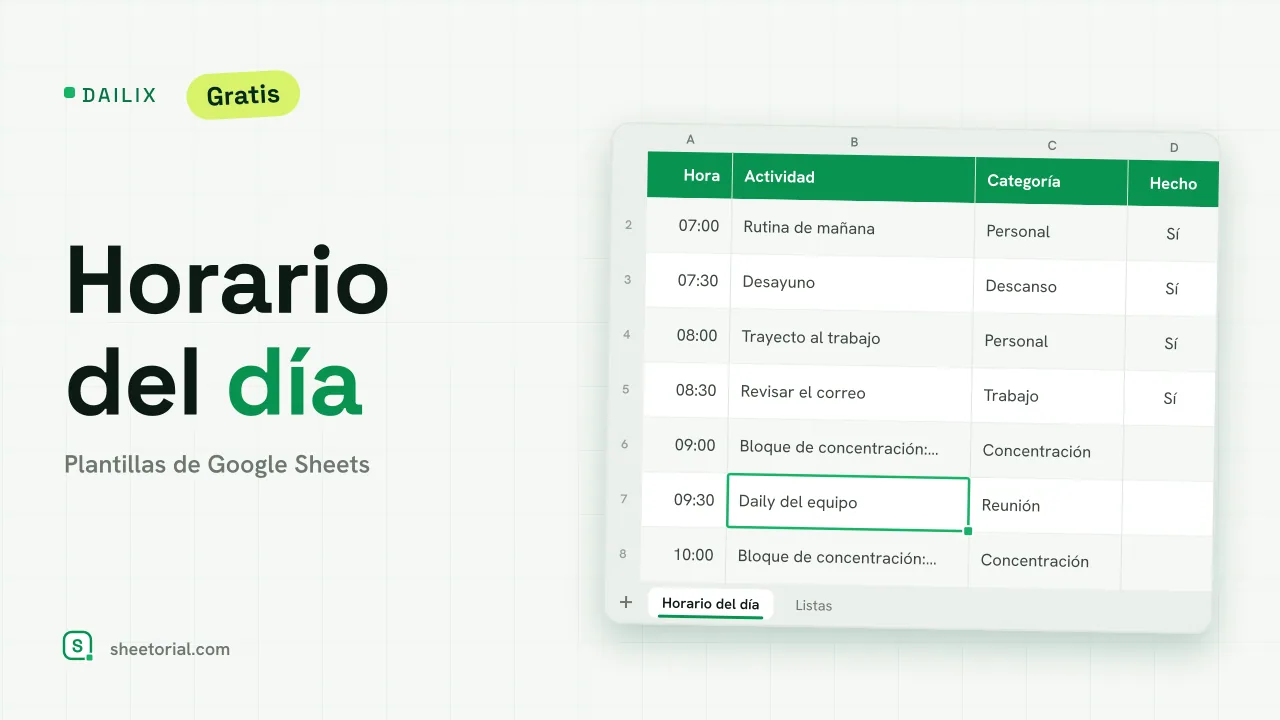Click the Categoría header cell
Image resolution: width=1280 pixels, height=720 pixels.
pos(1051,181)
